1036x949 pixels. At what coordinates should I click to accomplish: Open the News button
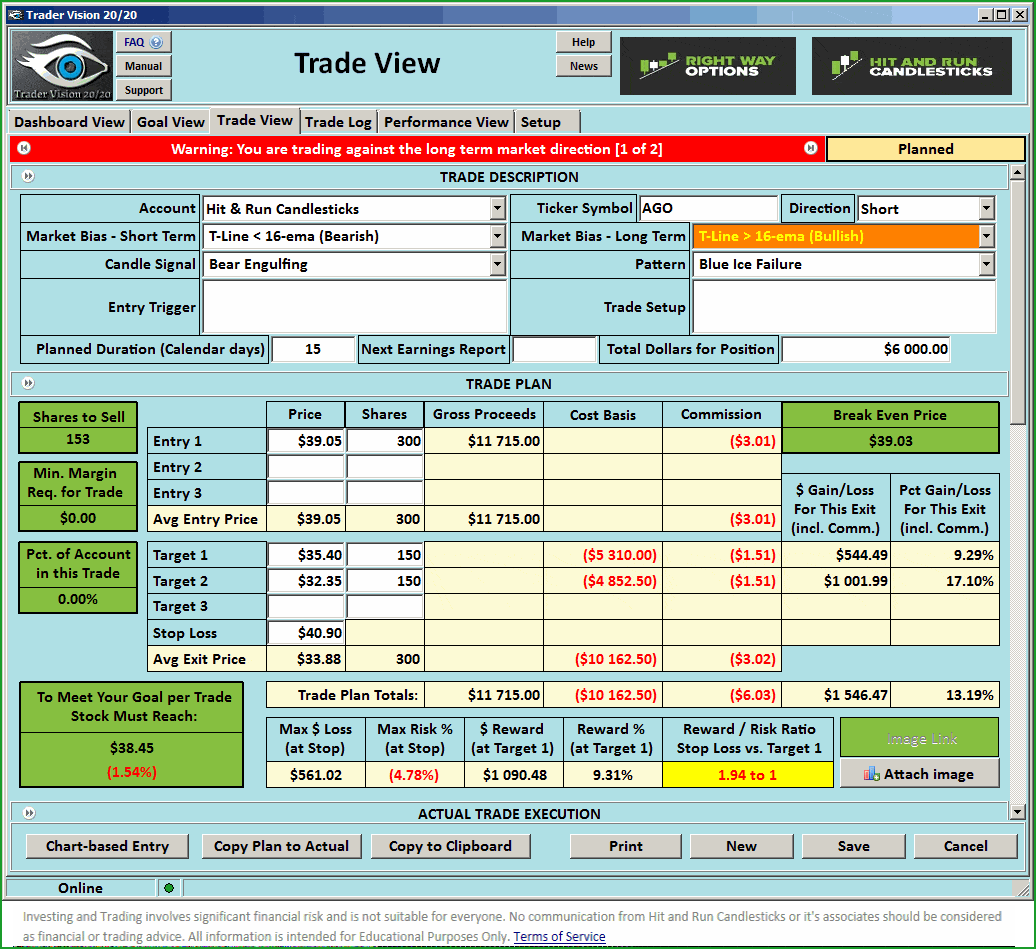[x=583, y=66]
